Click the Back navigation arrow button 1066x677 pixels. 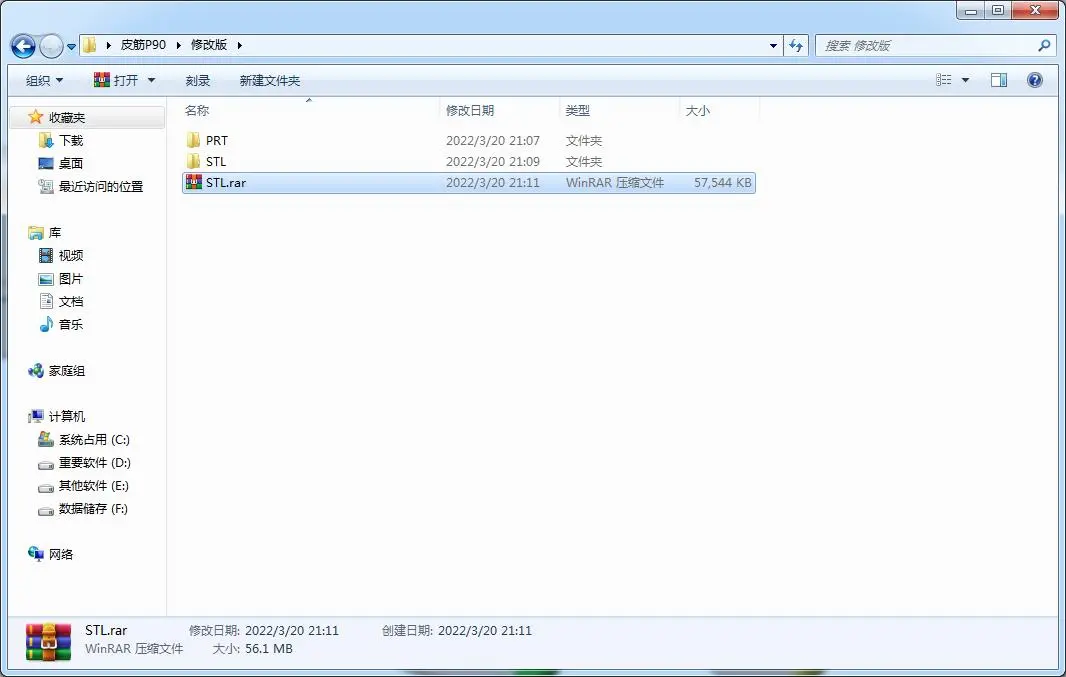23,46
